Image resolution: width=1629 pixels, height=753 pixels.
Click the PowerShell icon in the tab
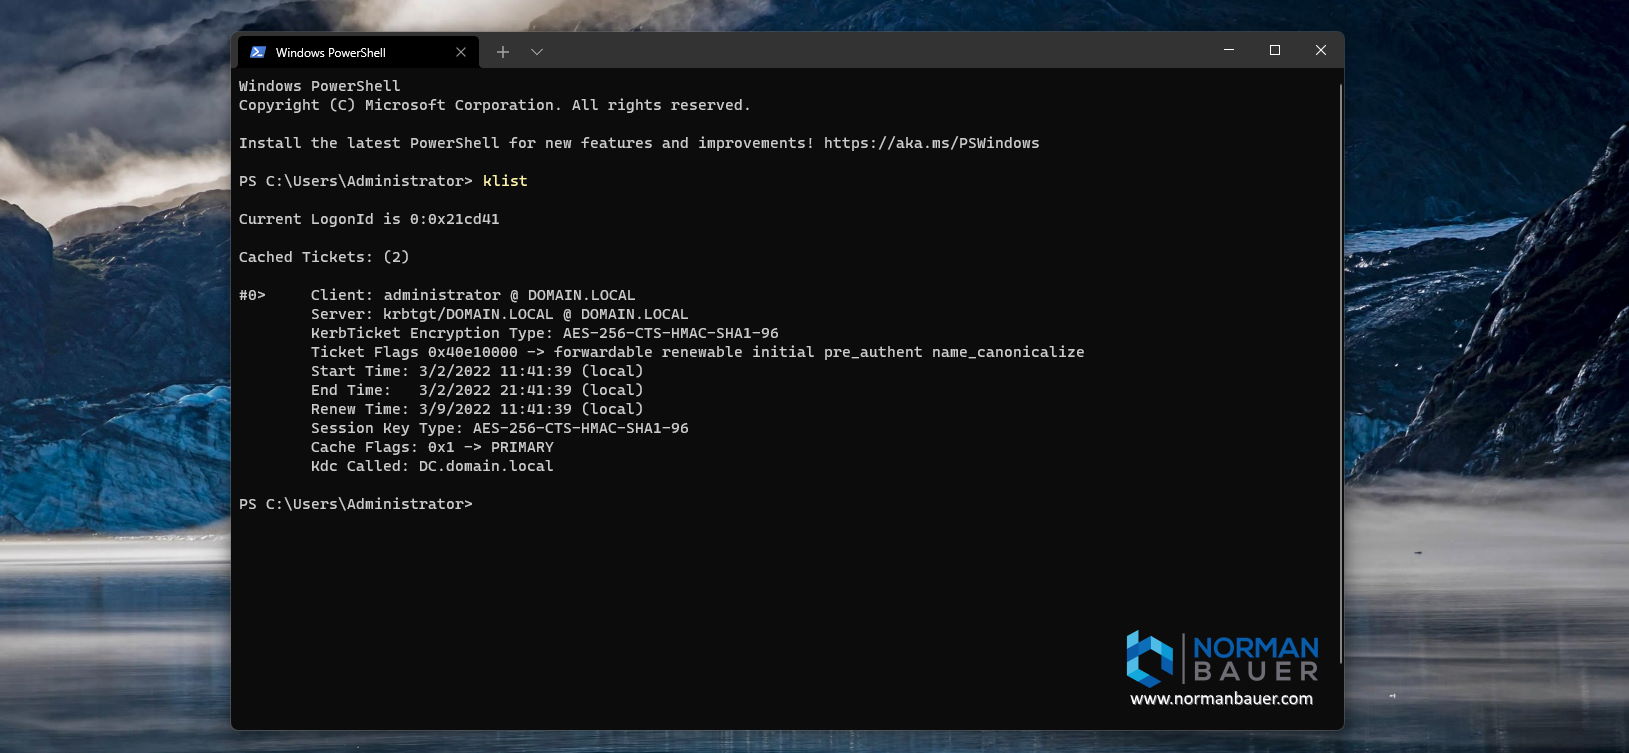pyautogui.click(x=257, y=52)
